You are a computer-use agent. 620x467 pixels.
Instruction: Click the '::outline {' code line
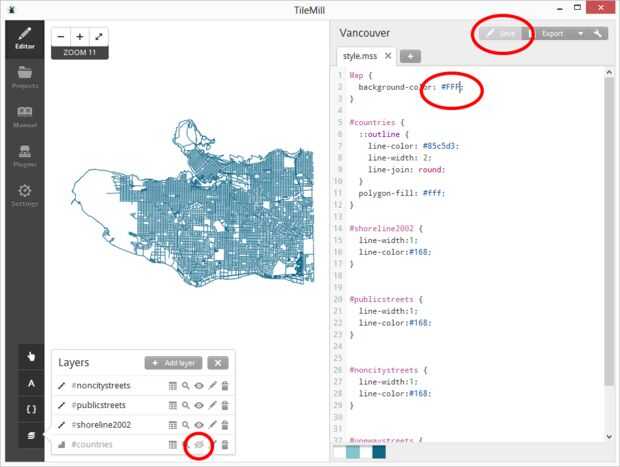pyautogui.click(x=384, y=134)
